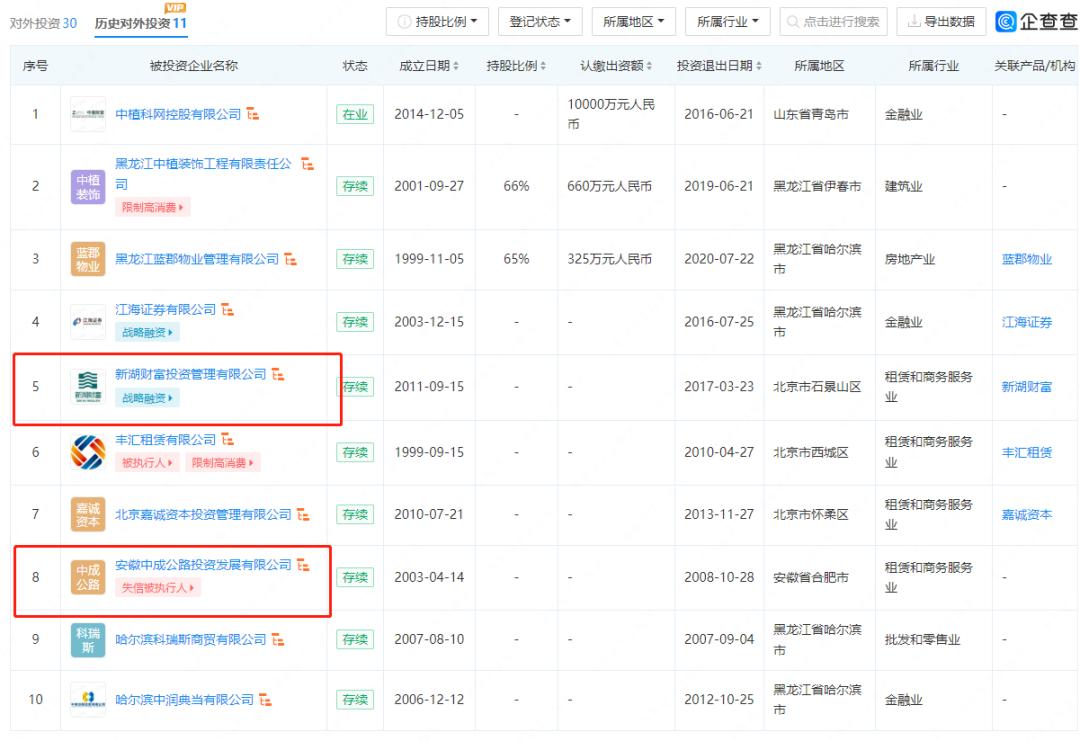Click the 中成公路 company logo

click(88, 577)
